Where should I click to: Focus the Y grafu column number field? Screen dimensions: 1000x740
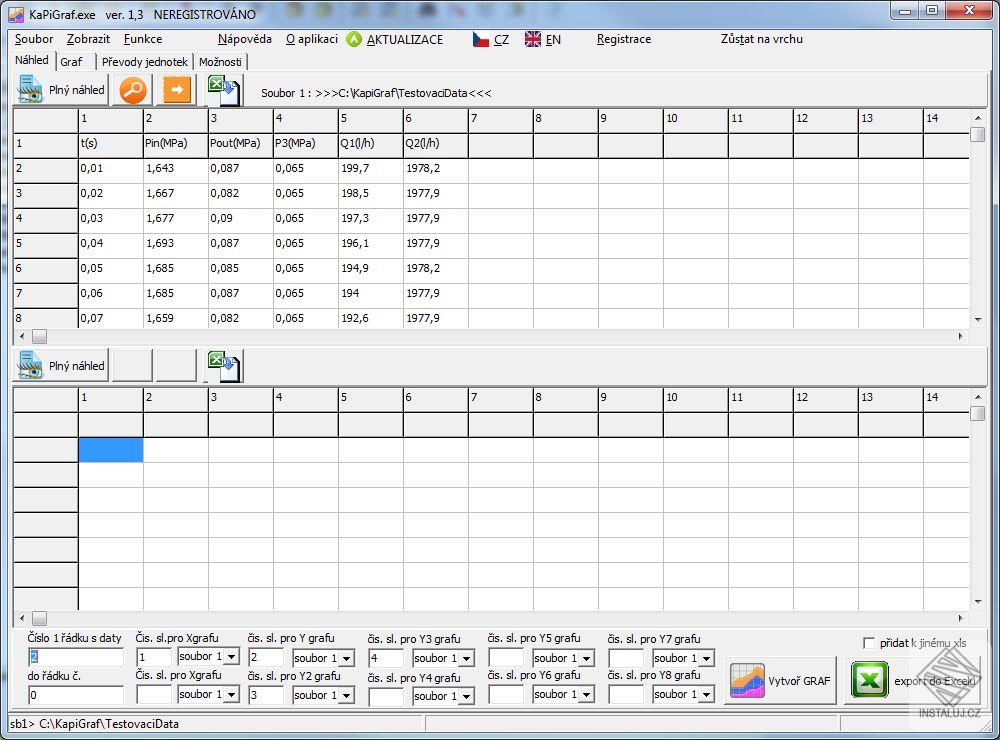click(x=266, y=658)
